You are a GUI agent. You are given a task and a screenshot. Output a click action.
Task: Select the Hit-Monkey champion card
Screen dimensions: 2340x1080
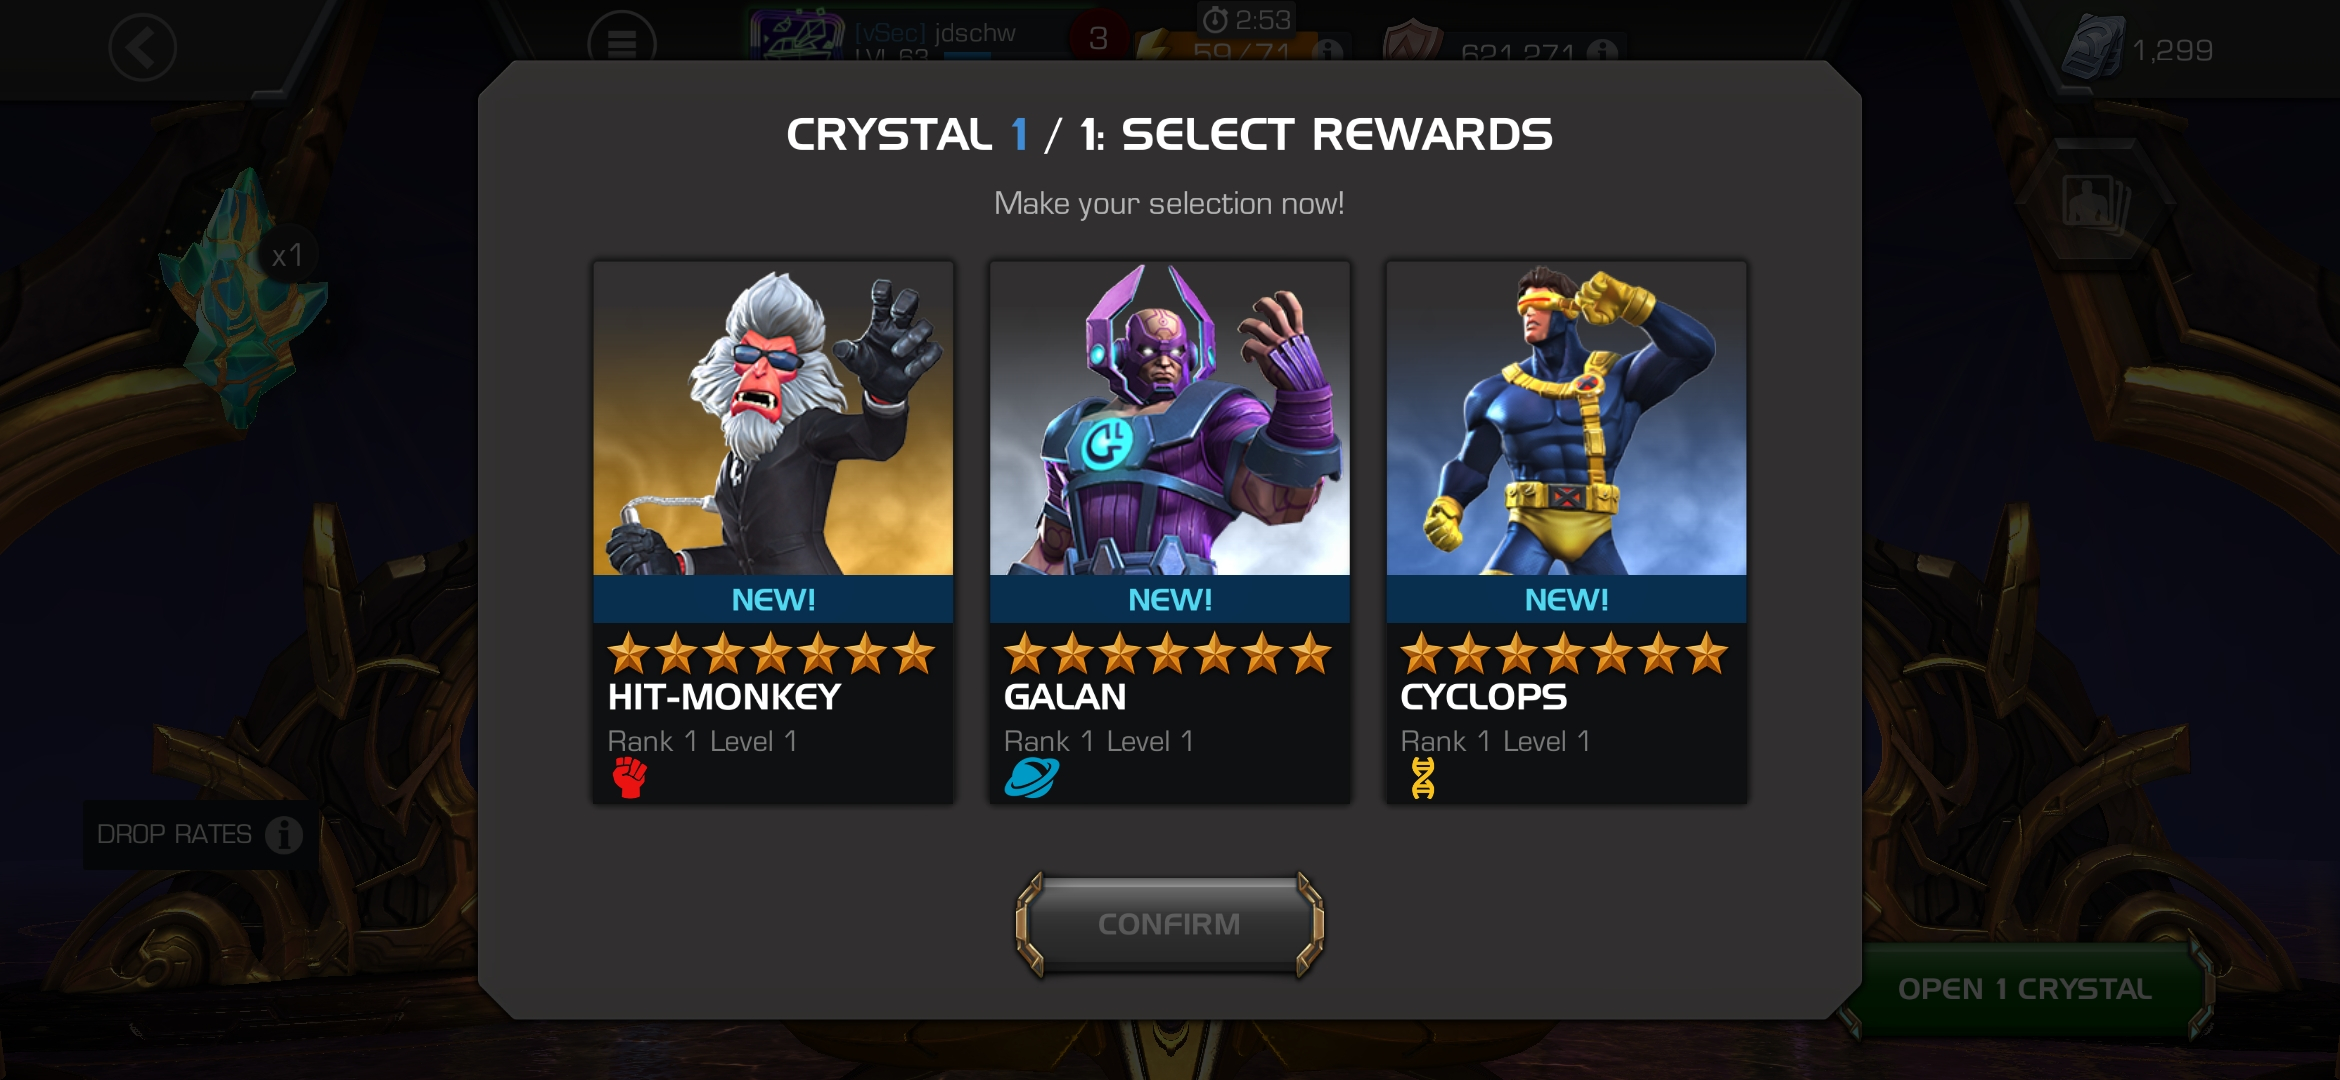pyautogui.click(x=773, y=532)
